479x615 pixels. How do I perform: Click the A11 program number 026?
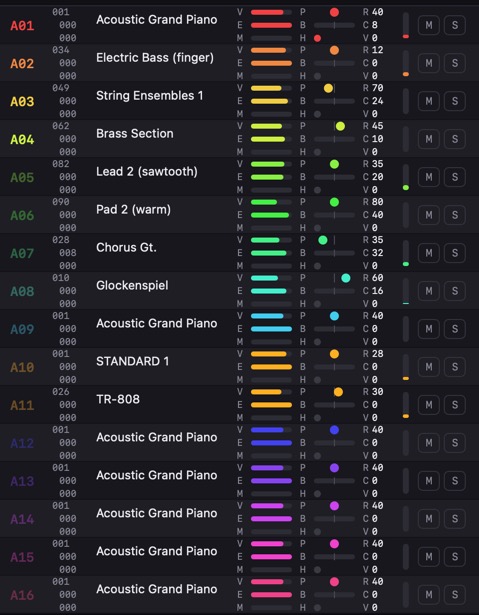click(x=61, y=392)
